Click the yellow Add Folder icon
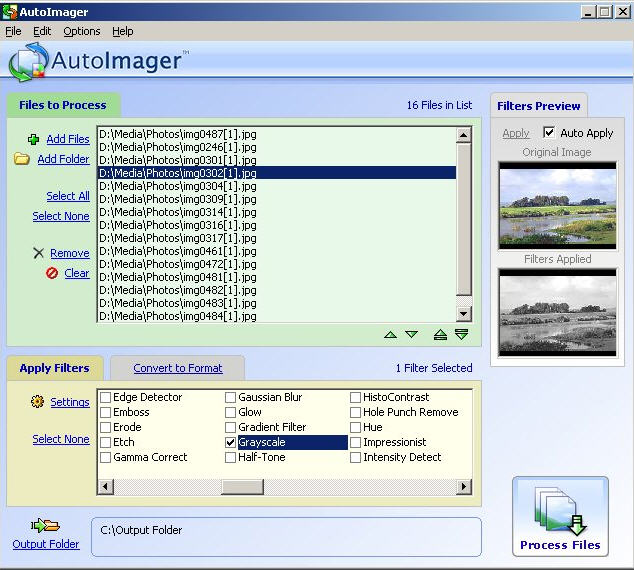The width and height of the screenshot is (634, 570). coord(22,159)
